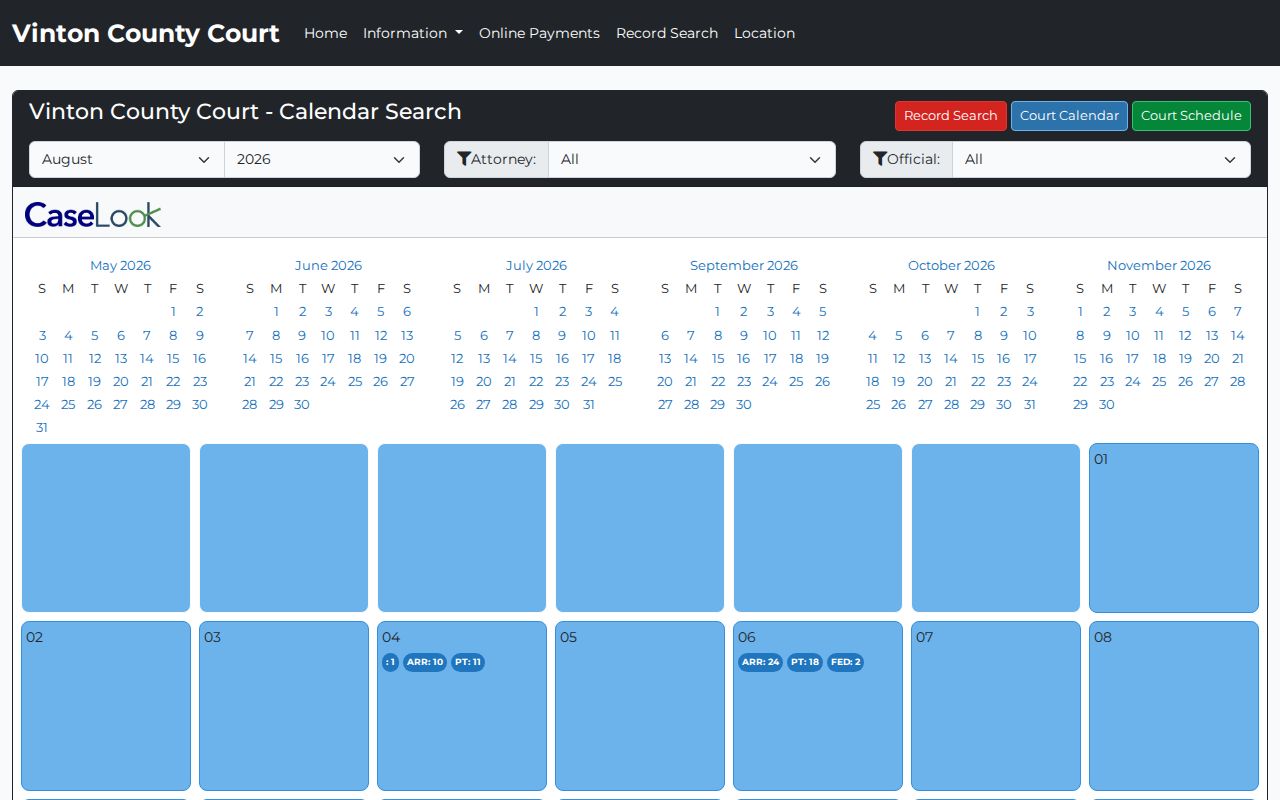
Task: Open the August 01 day cell
Action: pos(1174,528)
